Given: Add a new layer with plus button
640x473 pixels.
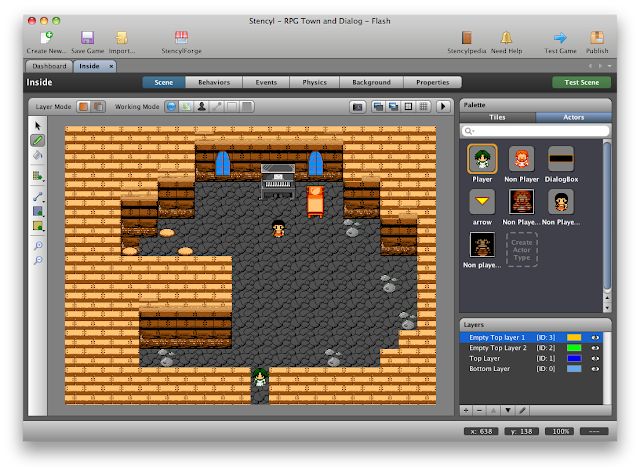Looking at the screenshot, I should pos(466,411).
